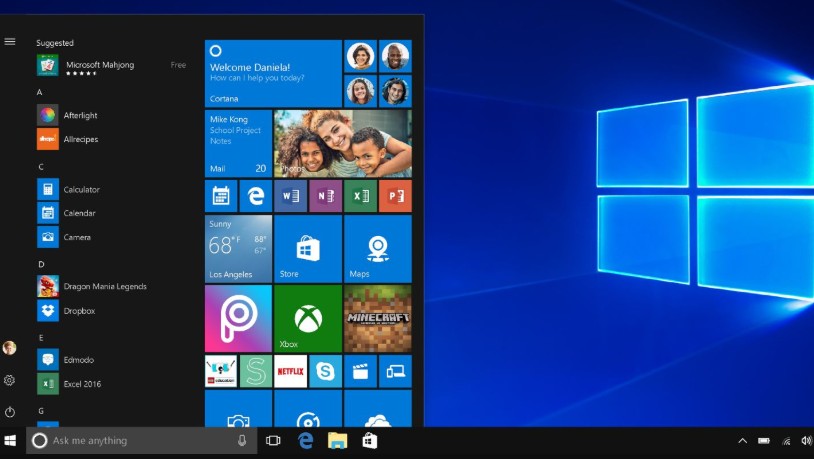Open the Weather tile for Los Angeles

238,249
